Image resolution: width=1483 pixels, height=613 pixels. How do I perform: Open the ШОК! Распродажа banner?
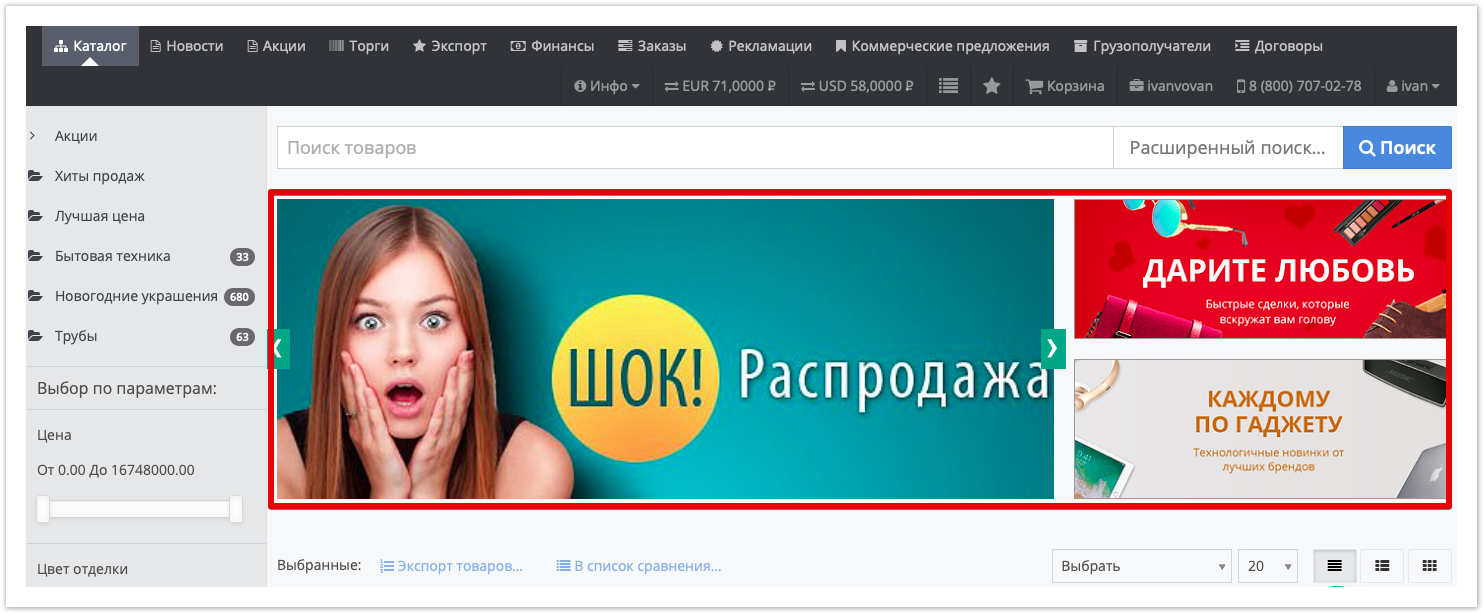(x=665, y=349)
